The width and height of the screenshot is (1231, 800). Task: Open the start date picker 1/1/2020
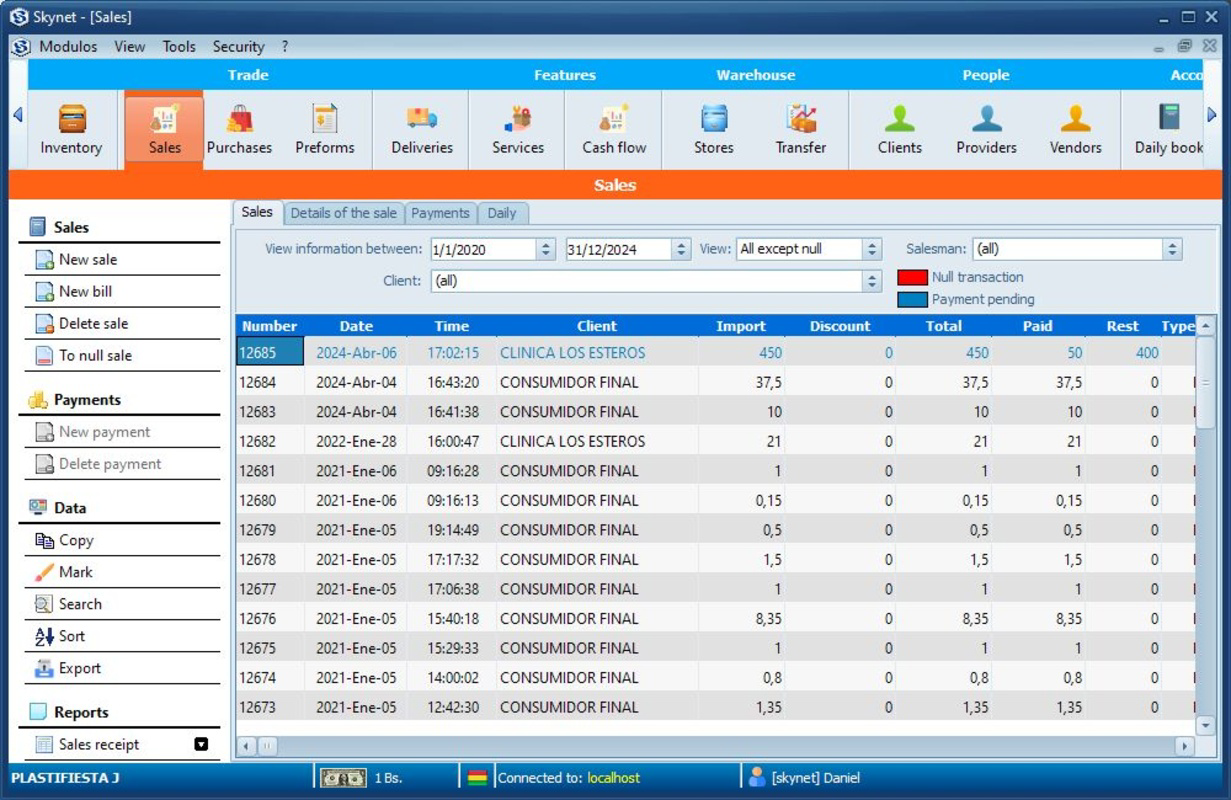click(x=546, y=249)
